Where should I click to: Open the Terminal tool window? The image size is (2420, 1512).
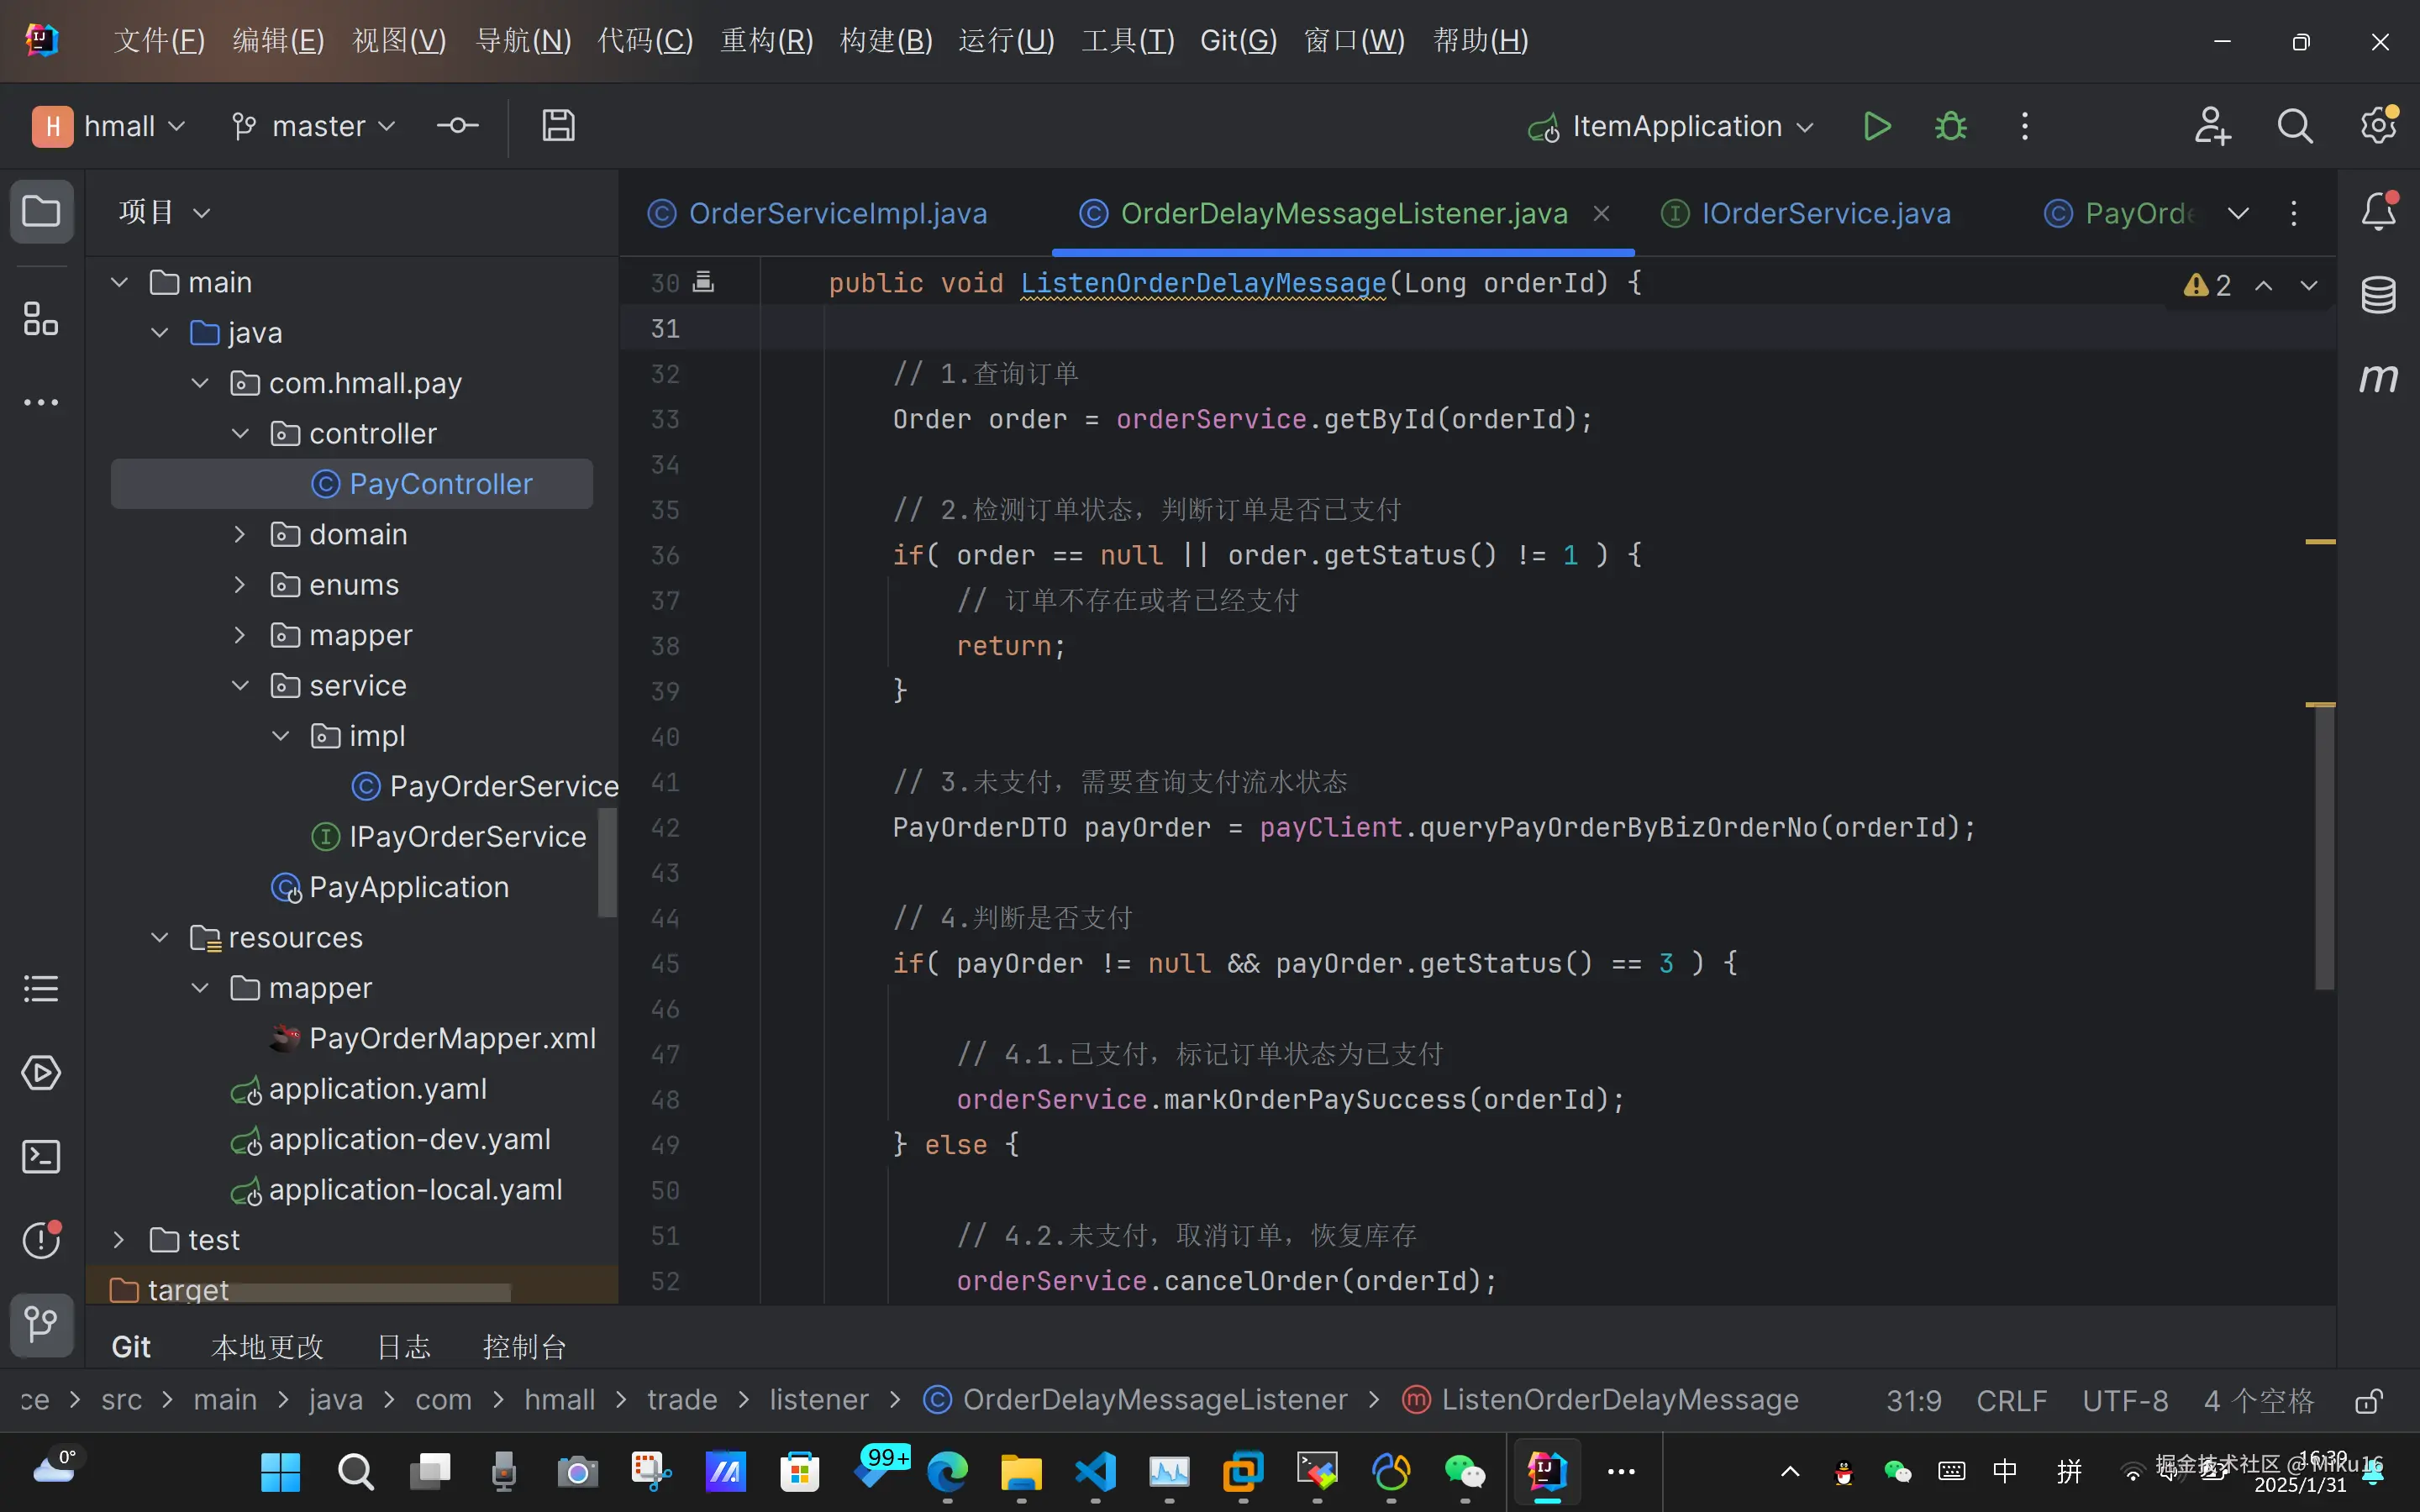pyautogui.click(x=41, y=1157)
